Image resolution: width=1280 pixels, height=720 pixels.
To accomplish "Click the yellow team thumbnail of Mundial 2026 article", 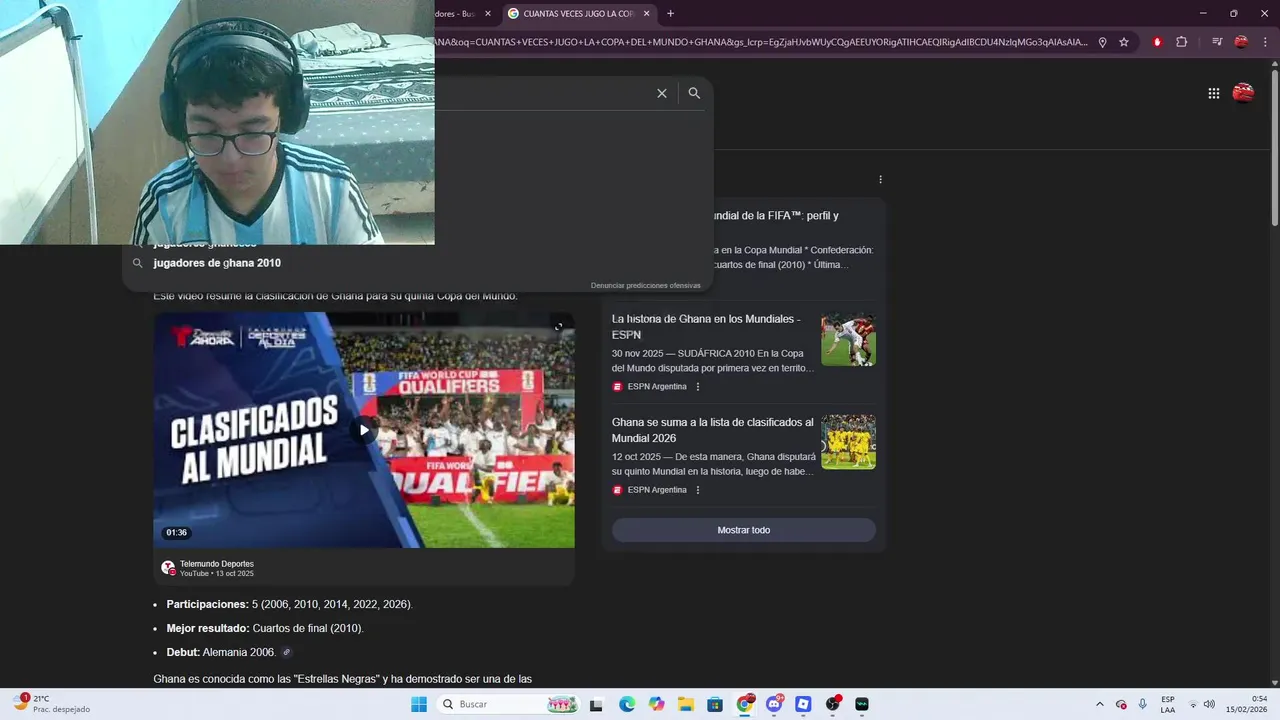I will 848,442.
